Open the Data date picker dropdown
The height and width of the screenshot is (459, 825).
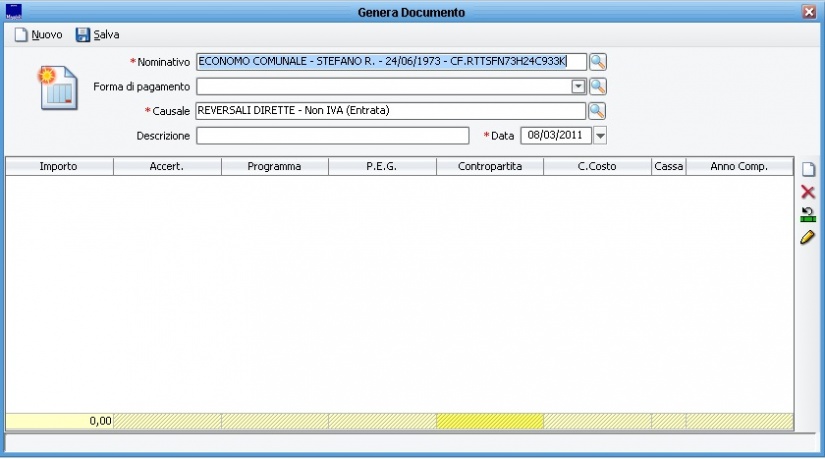pos(600,135)
